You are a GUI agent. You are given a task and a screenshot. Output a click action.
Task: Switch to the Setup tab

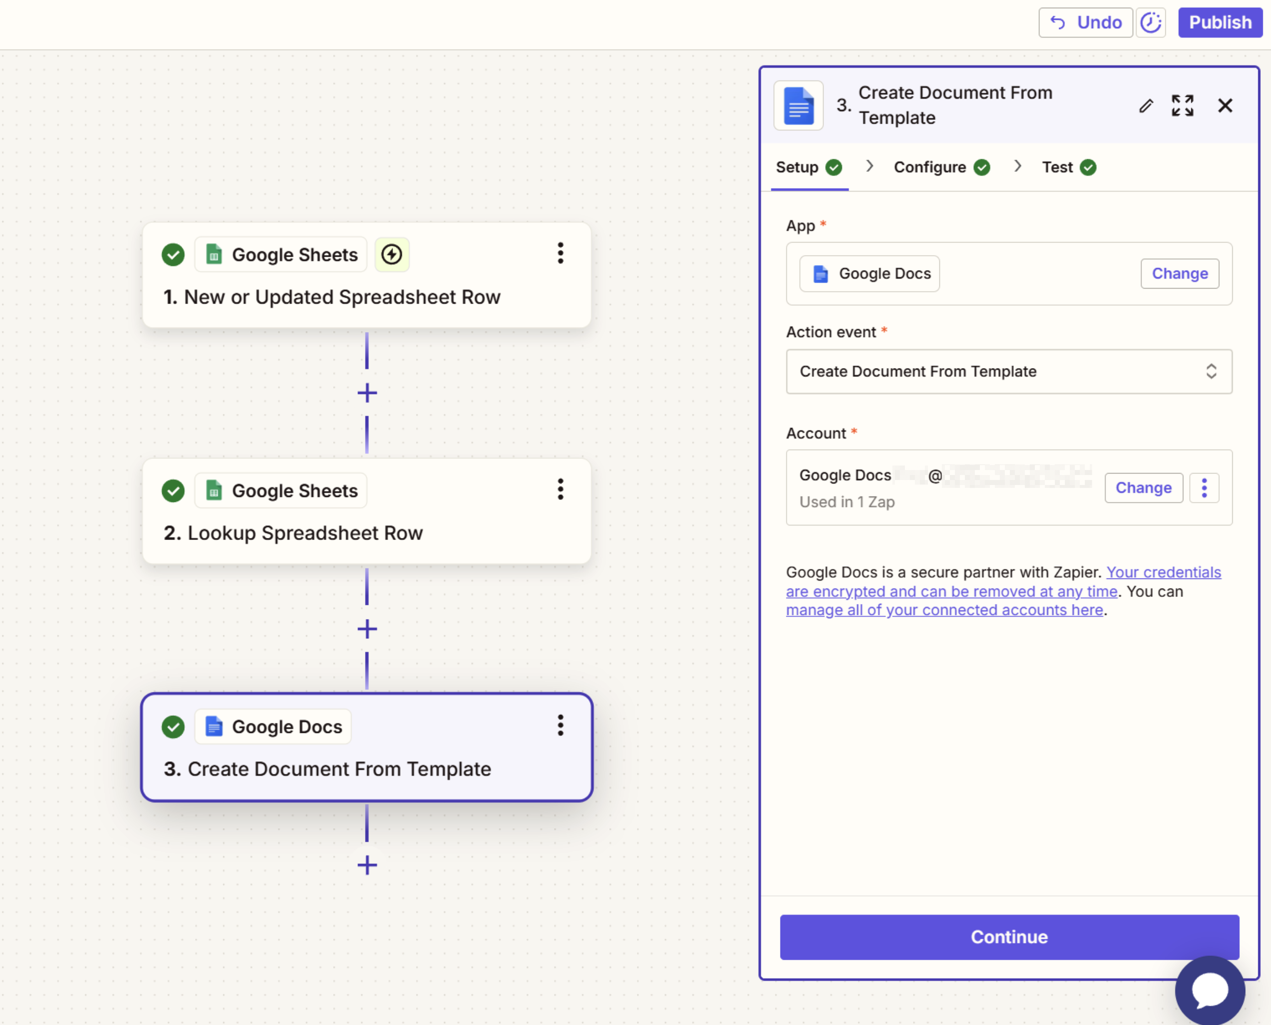point(809,167)
